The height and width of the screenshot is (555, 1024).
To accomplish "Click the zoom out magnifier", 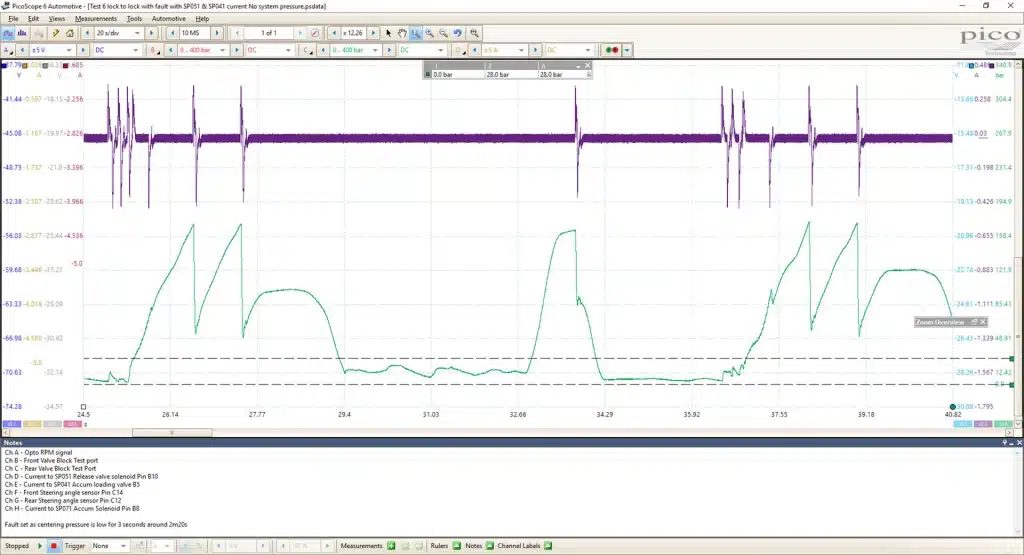I will tap(443, 33).
